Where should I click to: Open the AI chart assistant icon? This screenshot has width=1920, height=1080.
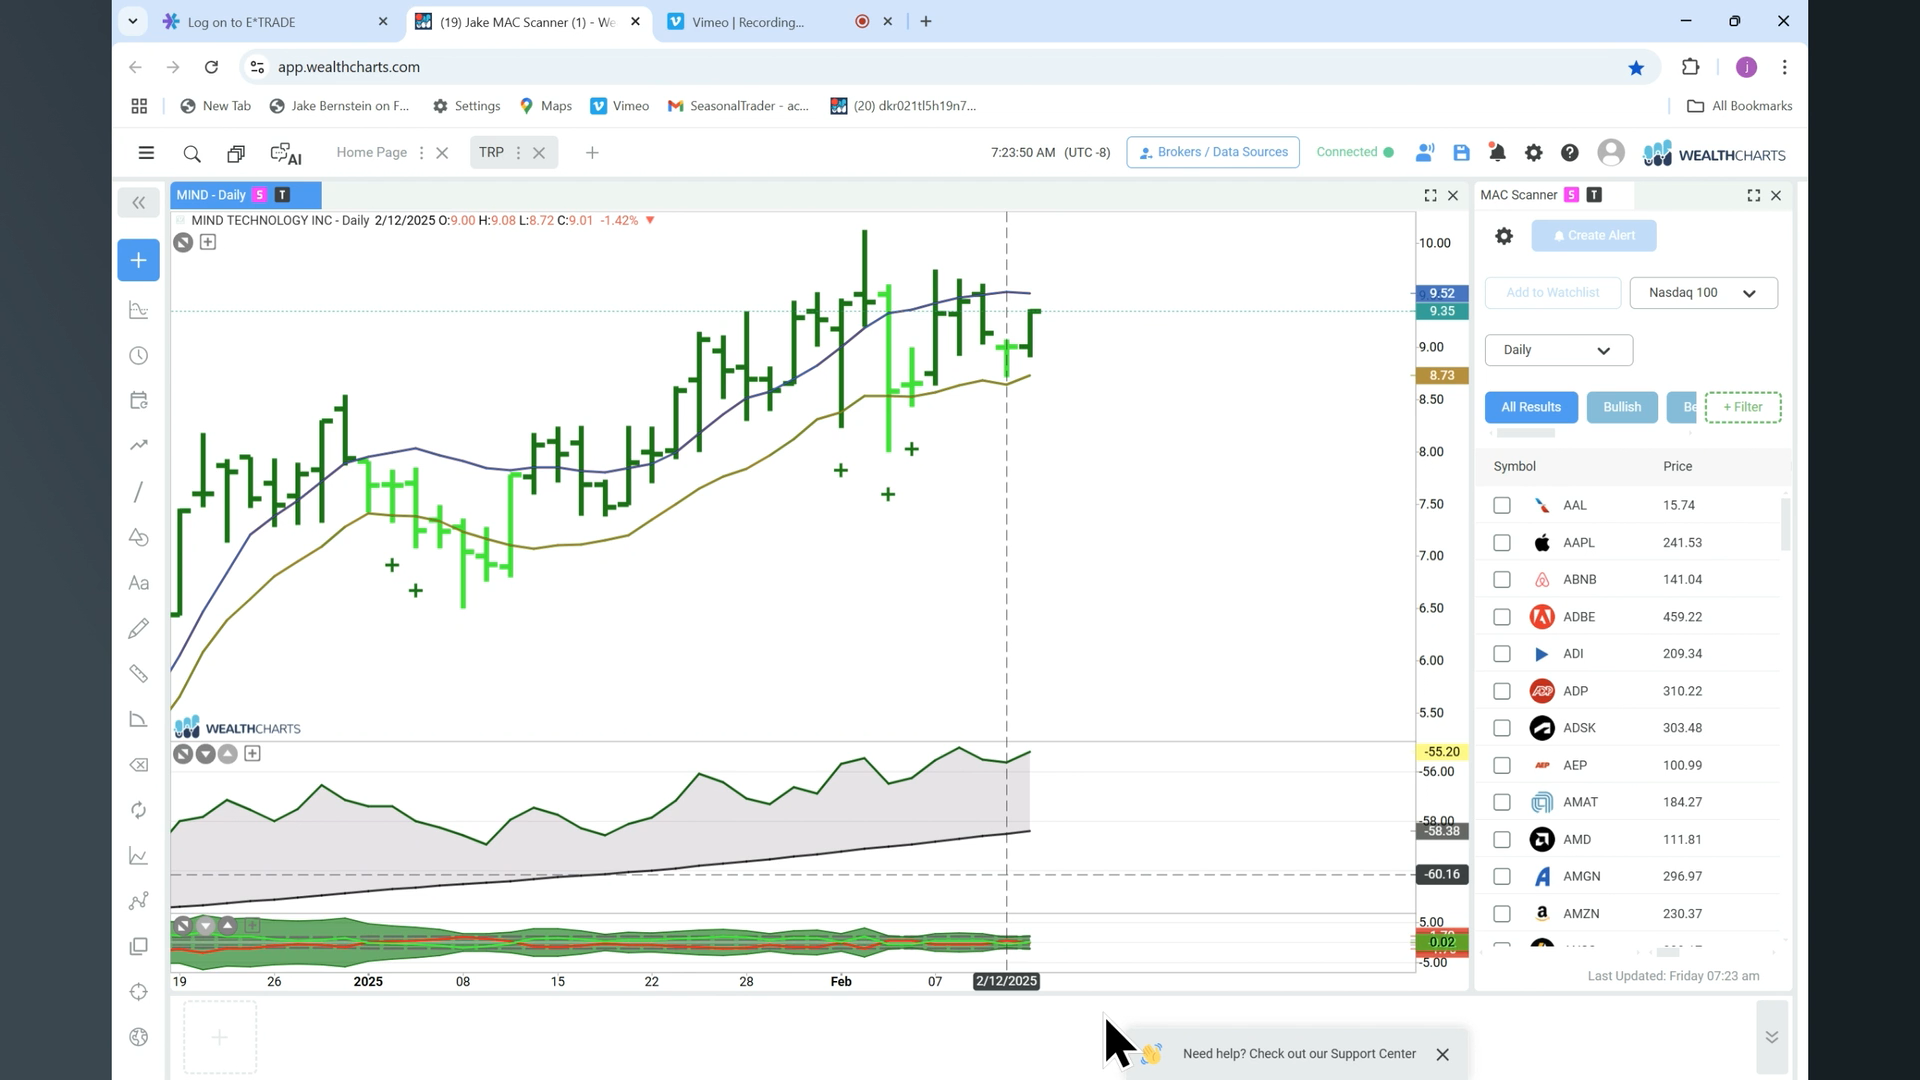pos(286,153)
